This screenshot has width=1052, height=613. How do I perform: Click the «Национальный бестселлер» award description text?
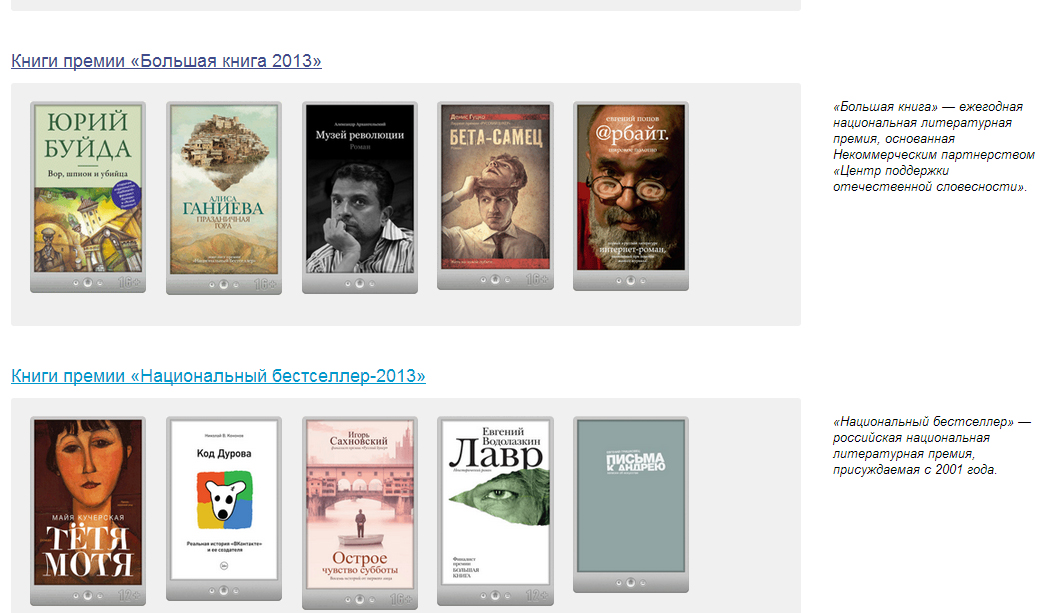click(932, 446)
